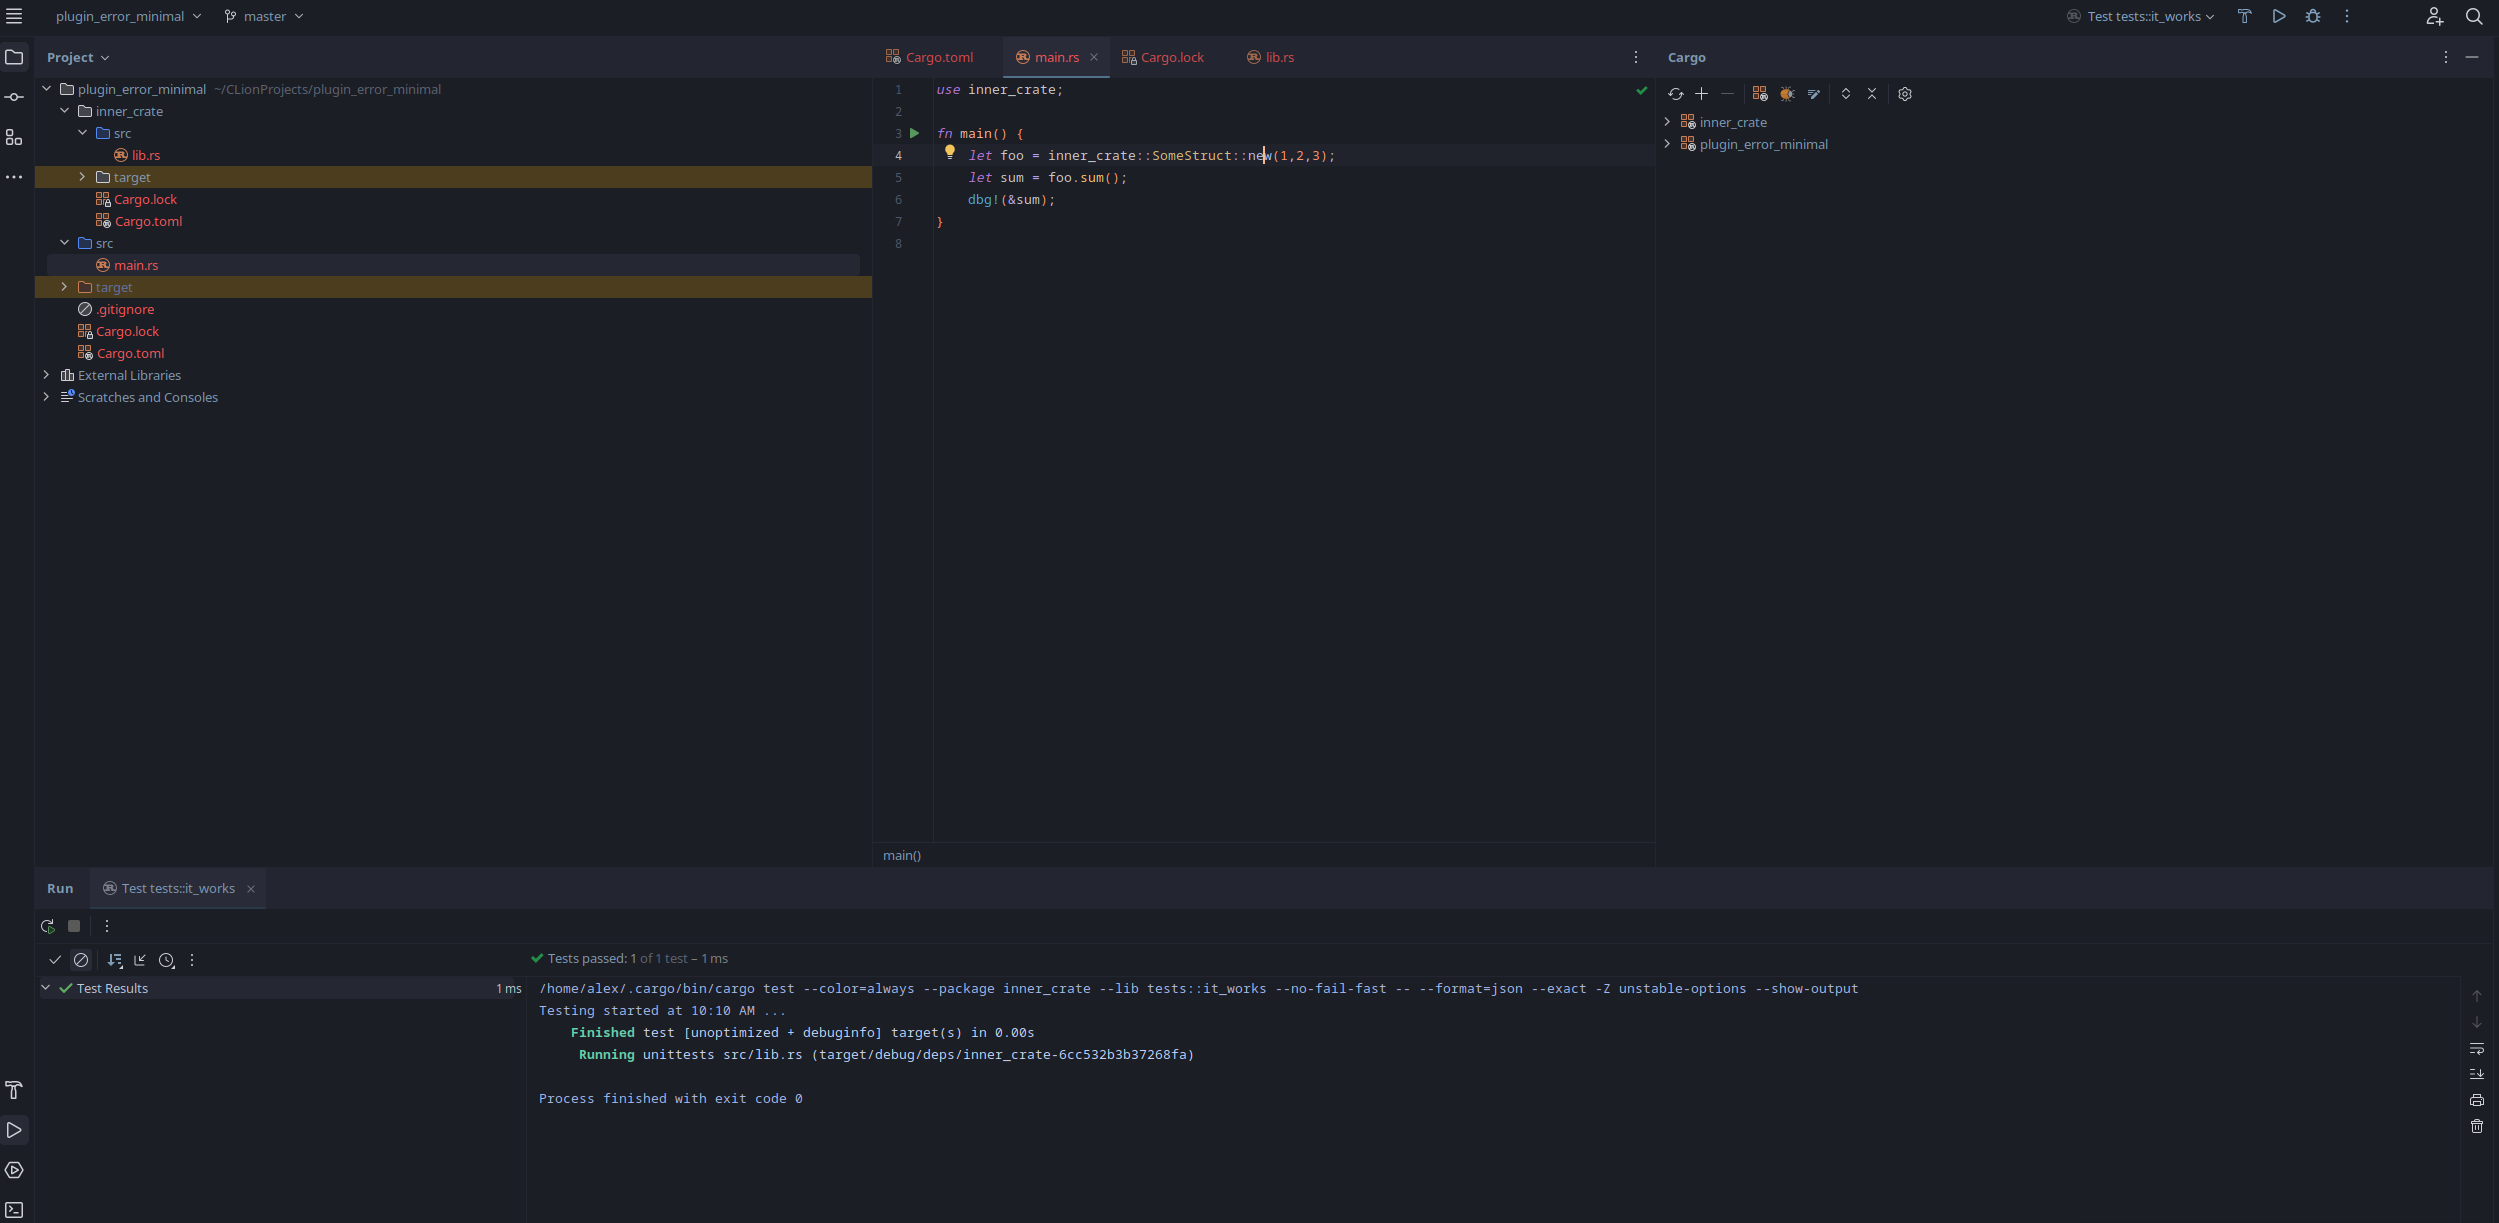This screenshot has height=1223, width=2499.
Task: Build the project with top hammer icon
Action: click(x=2244, y=16)
